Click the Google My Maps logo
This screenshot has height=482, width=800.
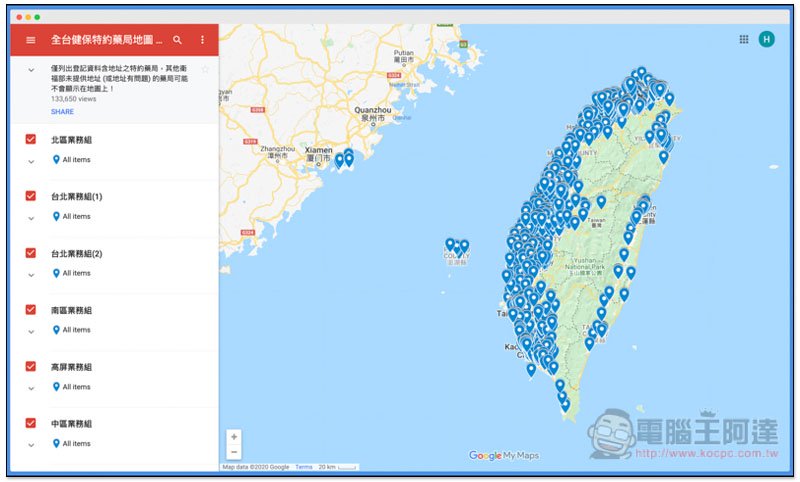pyautogui.click(x=504, y=456)
